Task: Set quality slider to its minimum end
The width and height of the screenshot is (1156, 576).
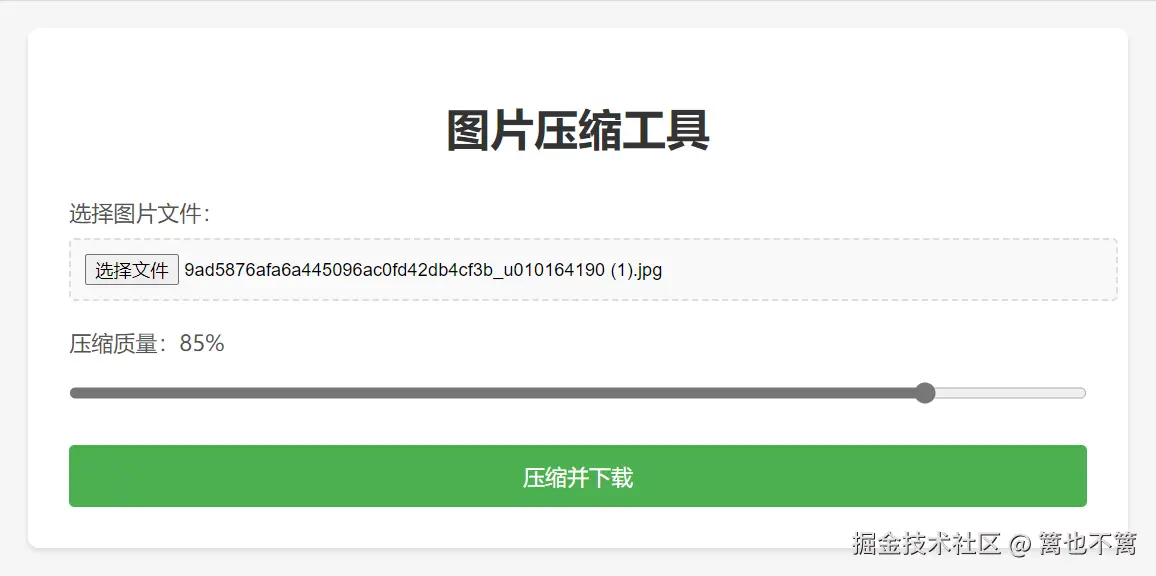Action: [72, 393]
